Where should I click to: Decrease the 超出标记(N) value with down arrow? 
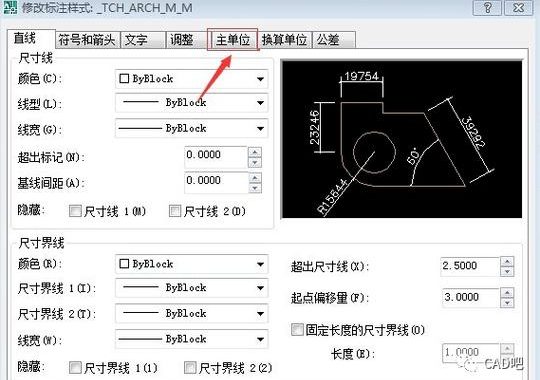click(x=255, y=162)
